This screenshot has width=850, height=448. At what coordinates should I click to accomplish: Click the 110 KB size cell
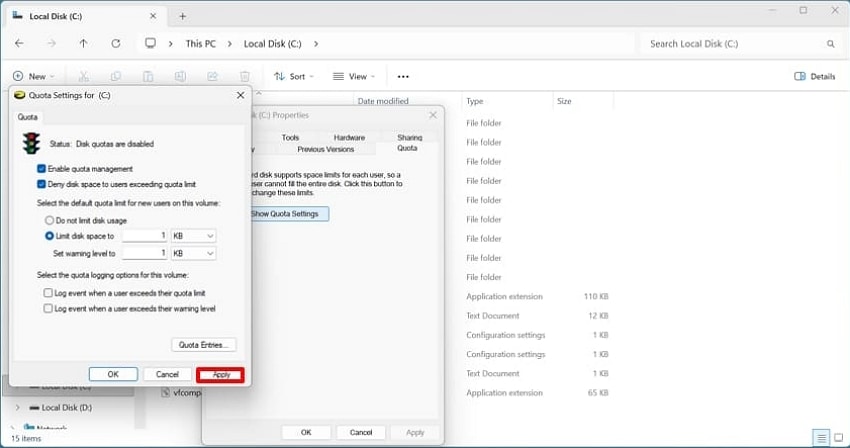(x=596, y=296)
